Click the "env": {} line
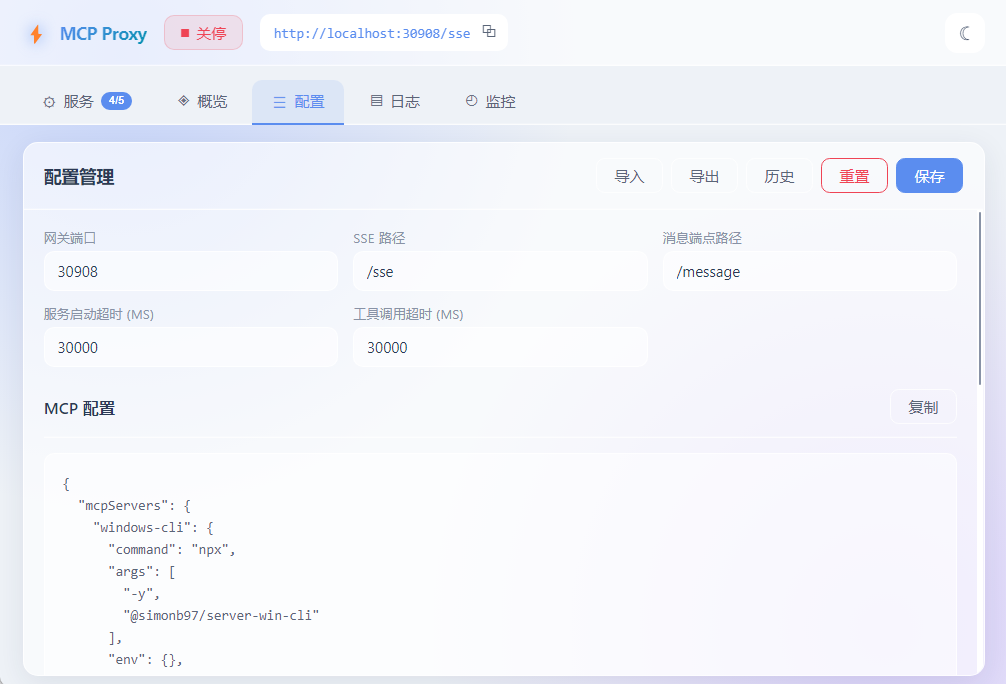Viewport: 1006px width, 684px height. 145,660
